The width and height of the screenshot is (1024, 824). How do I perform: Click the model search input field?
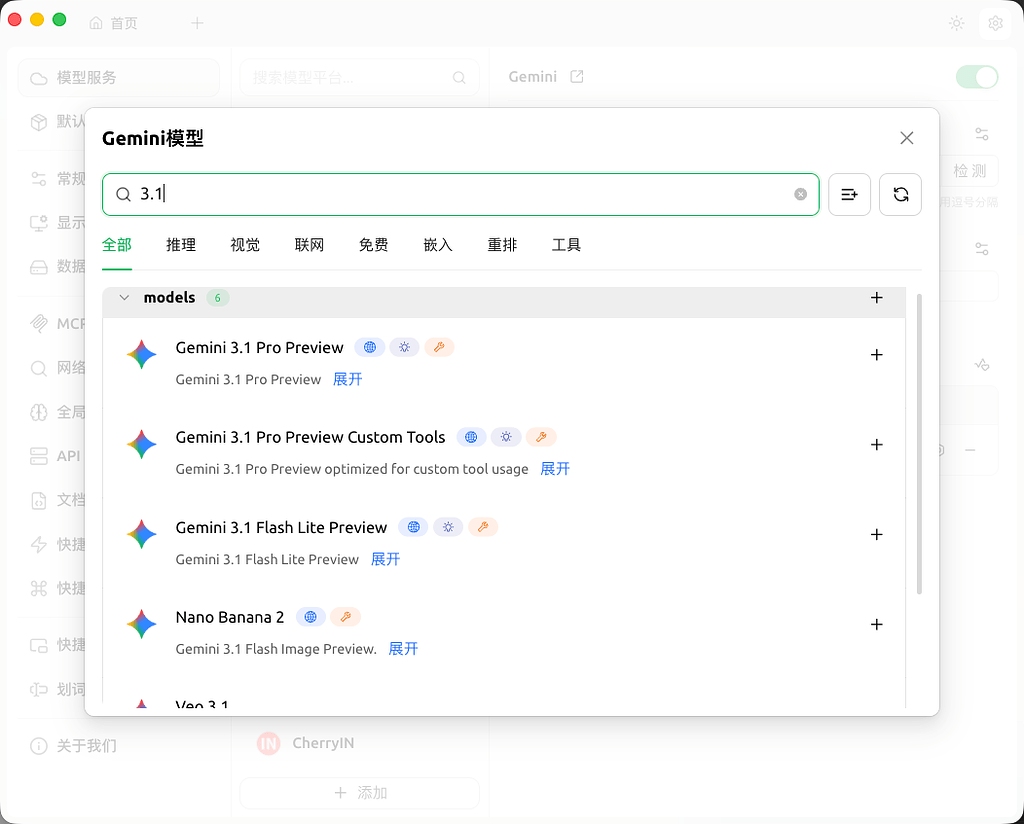(x=460, y=194)
